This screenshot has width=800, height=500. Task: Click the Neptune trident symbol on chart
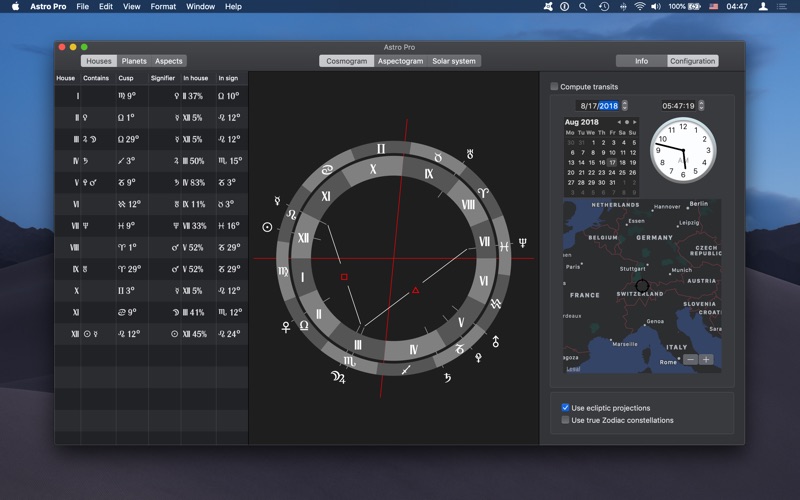[x=522, y=243]
